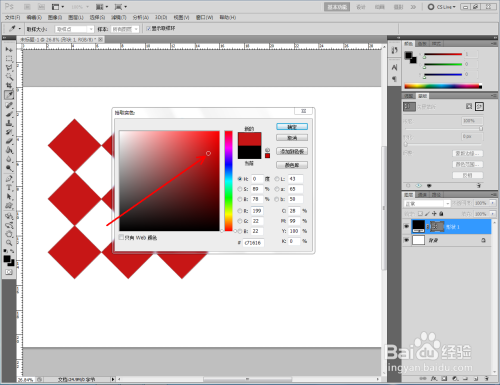Enable the Only Web Colors checkbox
This screenshot has height=385, width=500.
[x=121, y=237]
